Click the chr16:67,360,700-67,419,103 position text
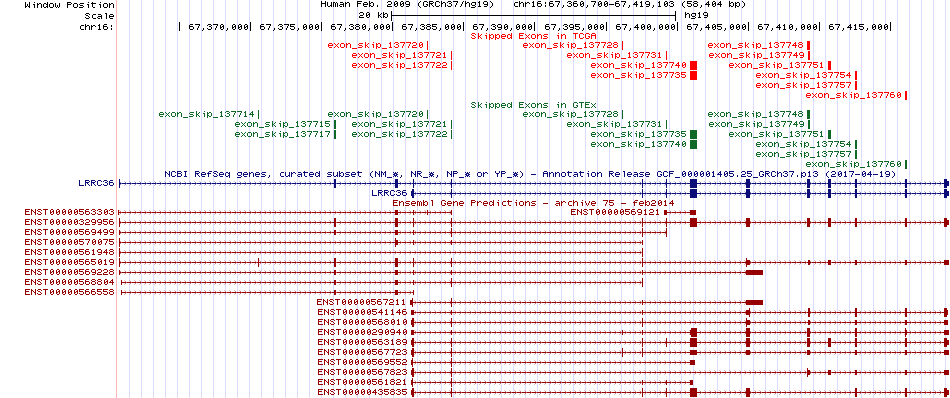The height and width of the screenshot is (398, 950). point(629,4)
